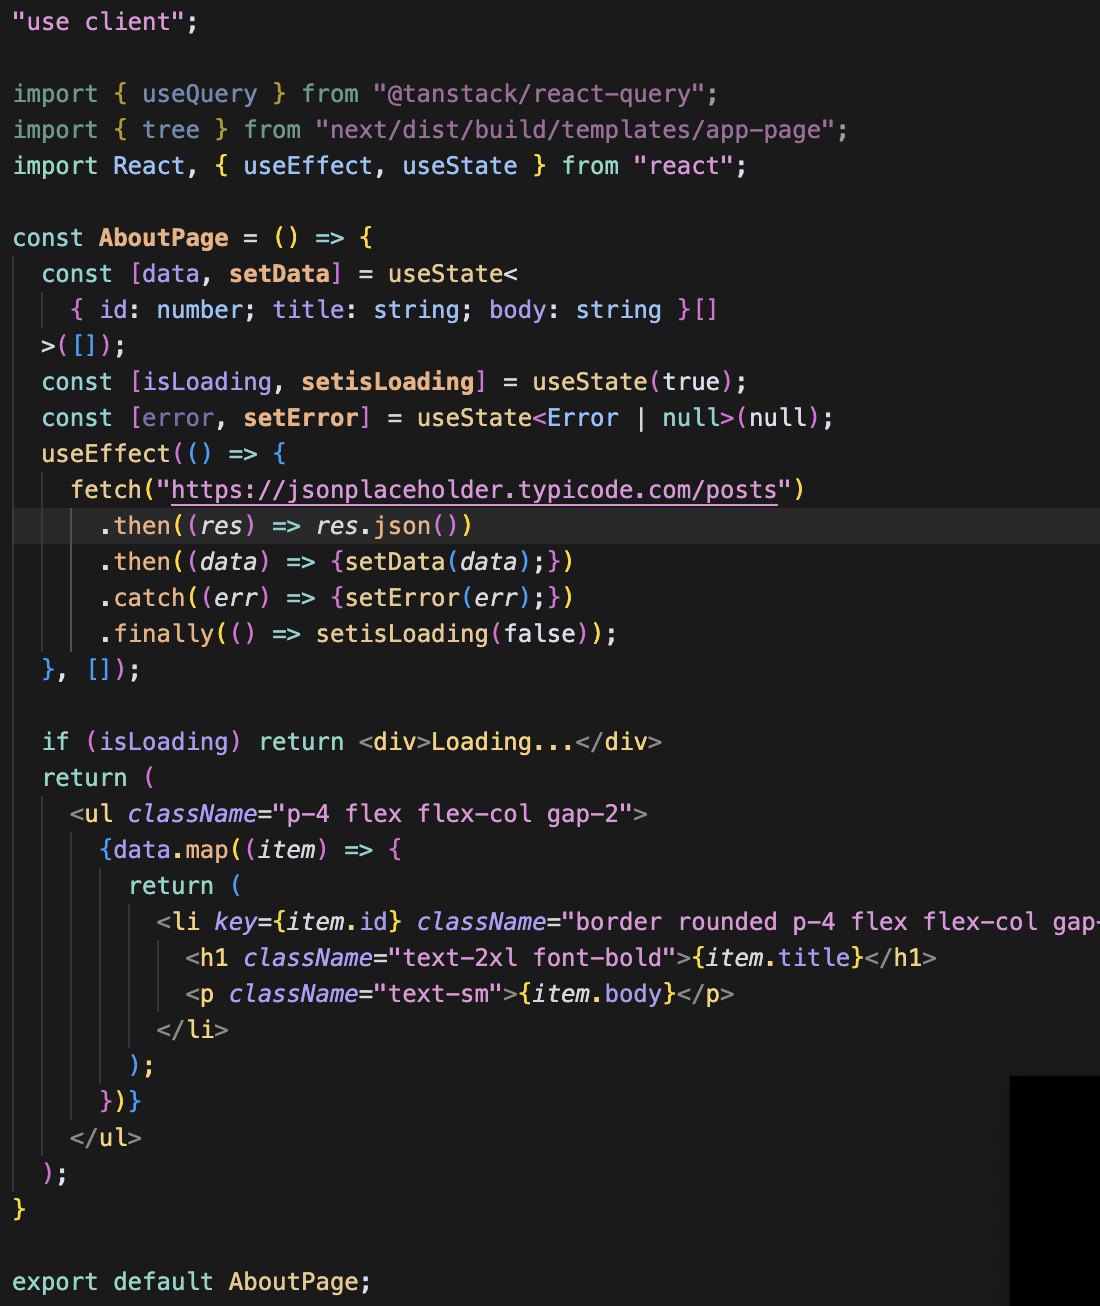Click AboutPage in the const declaration
This screenshot has width=1100, height=1306.
[163, 237]
